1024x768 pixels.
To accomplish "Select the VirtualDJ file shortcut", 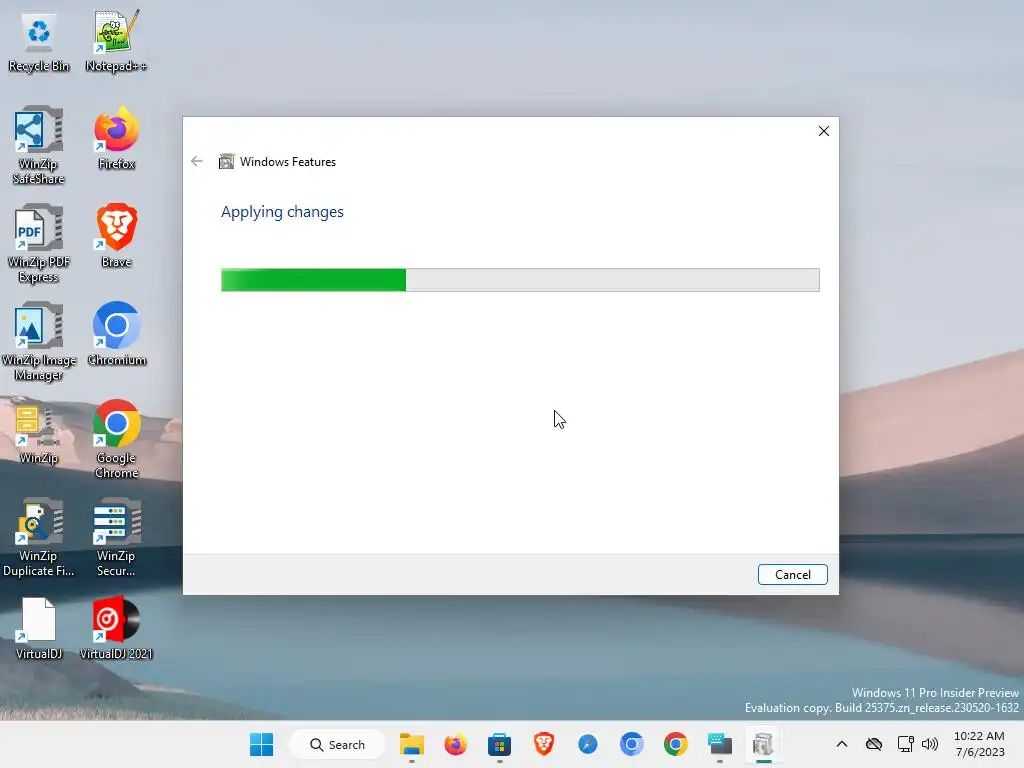I will [39, 628].
